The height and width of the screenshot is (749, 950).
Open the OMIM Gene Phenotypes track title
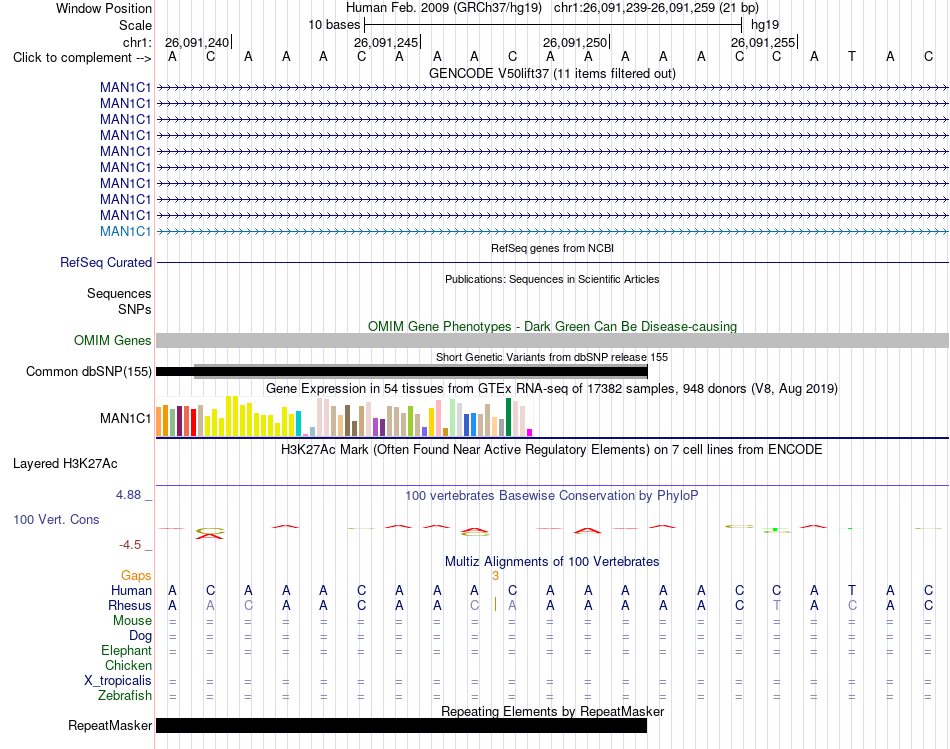(x=552, y=326)
